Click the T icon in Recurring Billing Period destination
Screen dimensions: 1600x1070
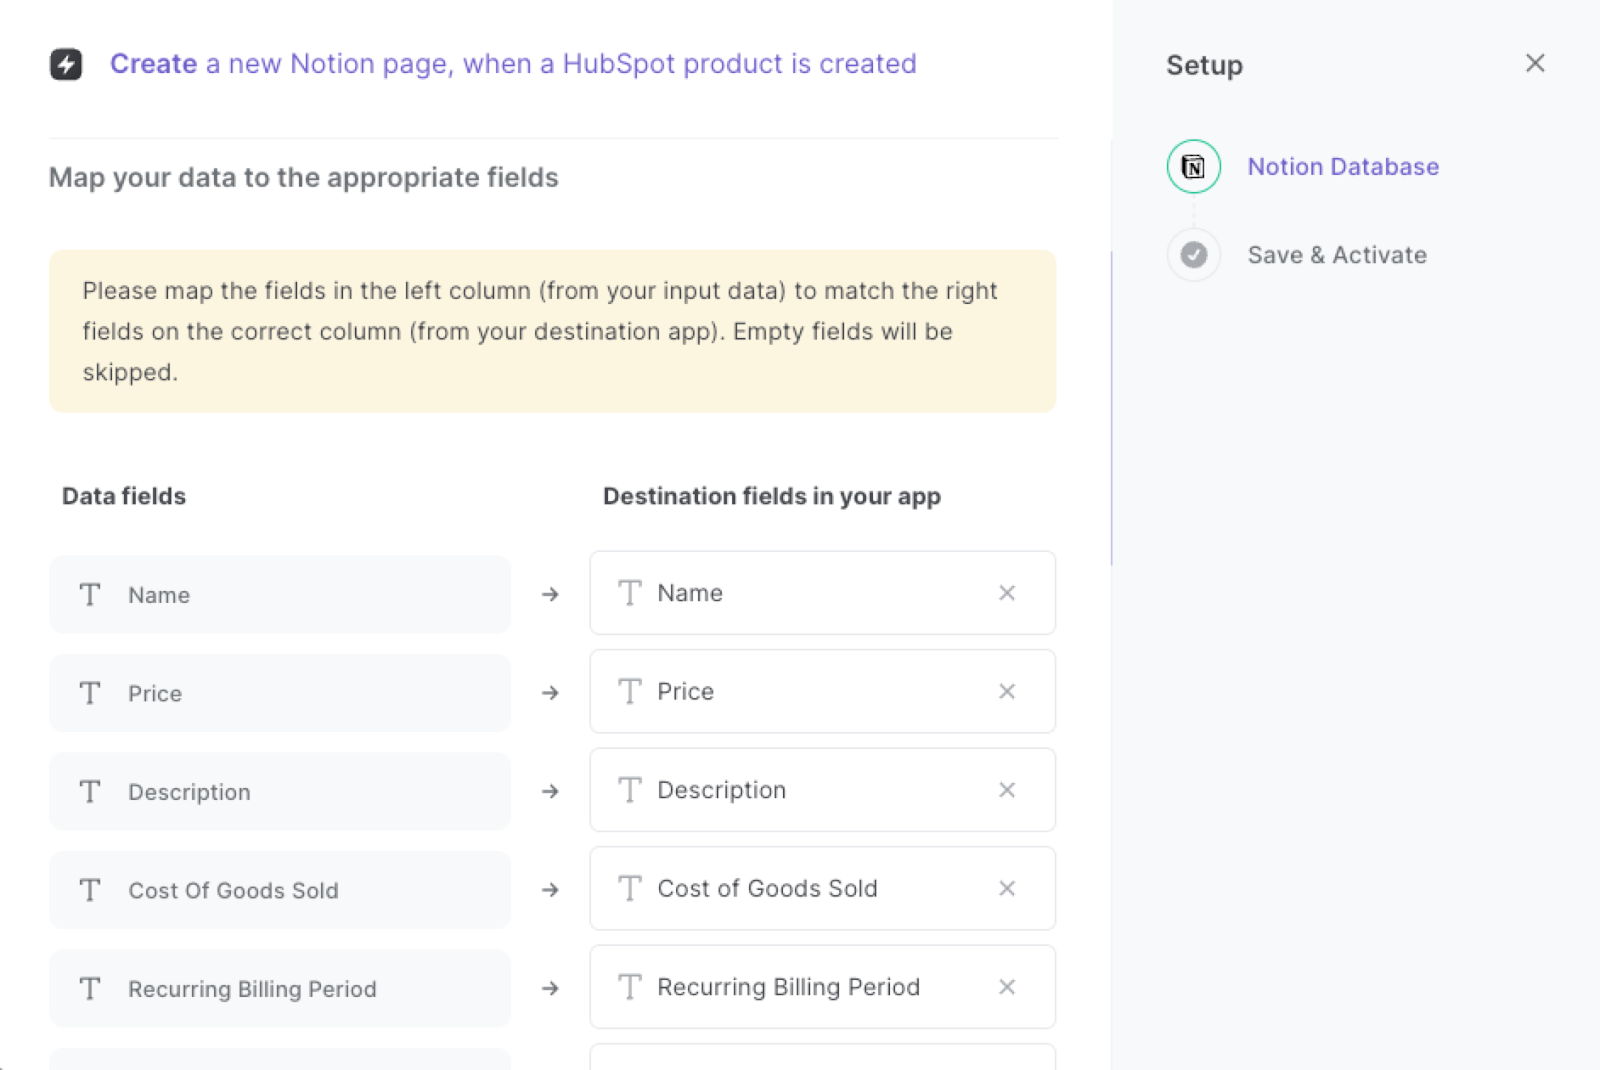pyautogui.click(x=629, y=987)
